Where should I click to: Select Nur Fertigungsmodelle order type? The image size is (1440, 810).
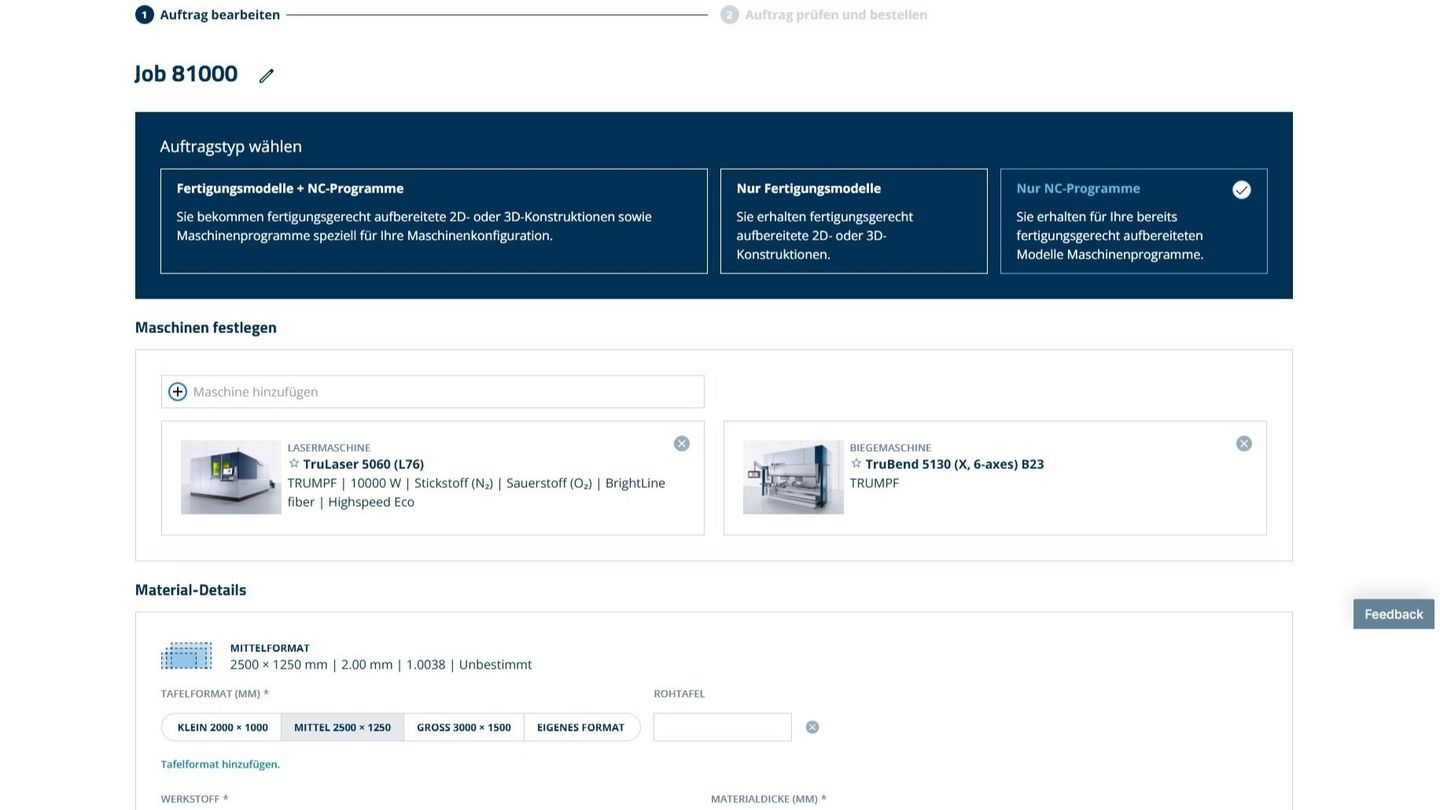point(853,221)
